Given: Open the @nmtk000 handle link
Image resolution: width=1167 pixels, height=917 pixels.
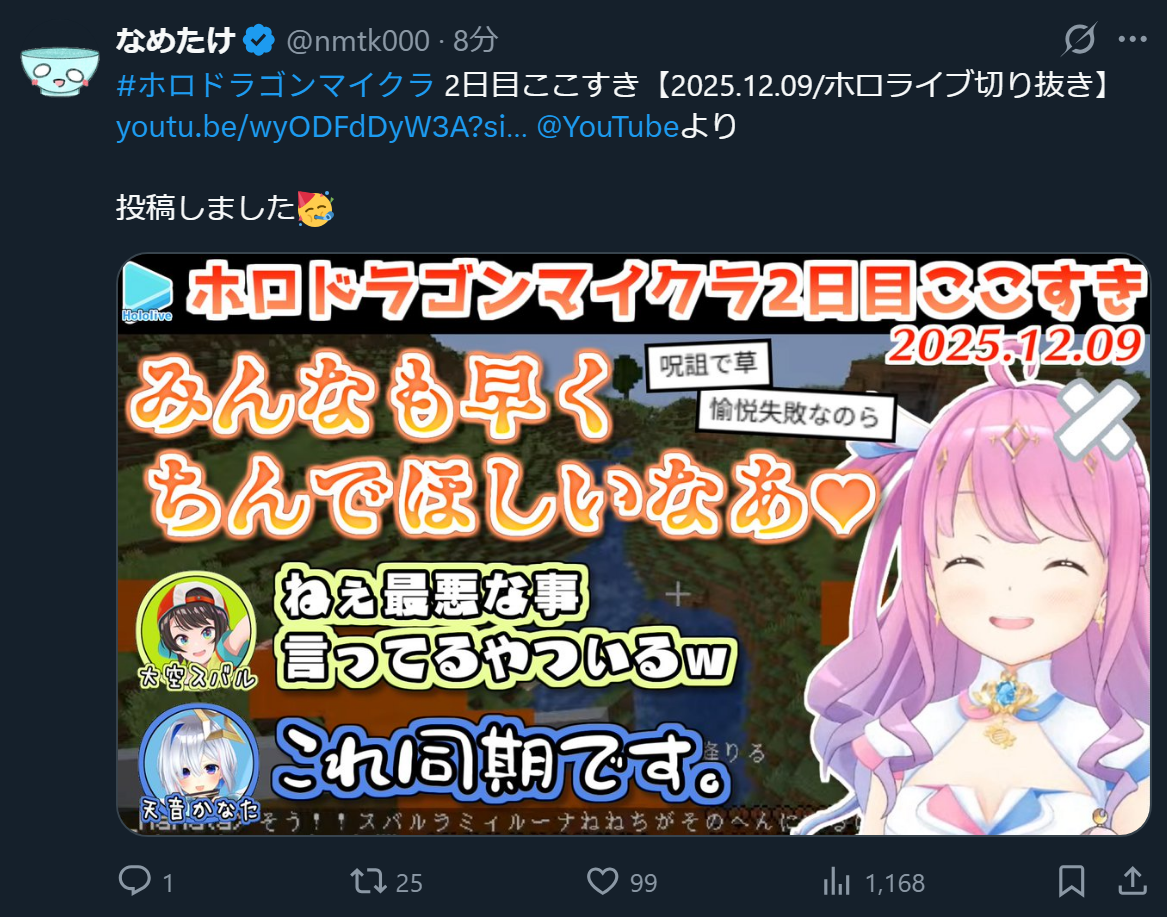Looking at the screenshot, I should (358, 41).
